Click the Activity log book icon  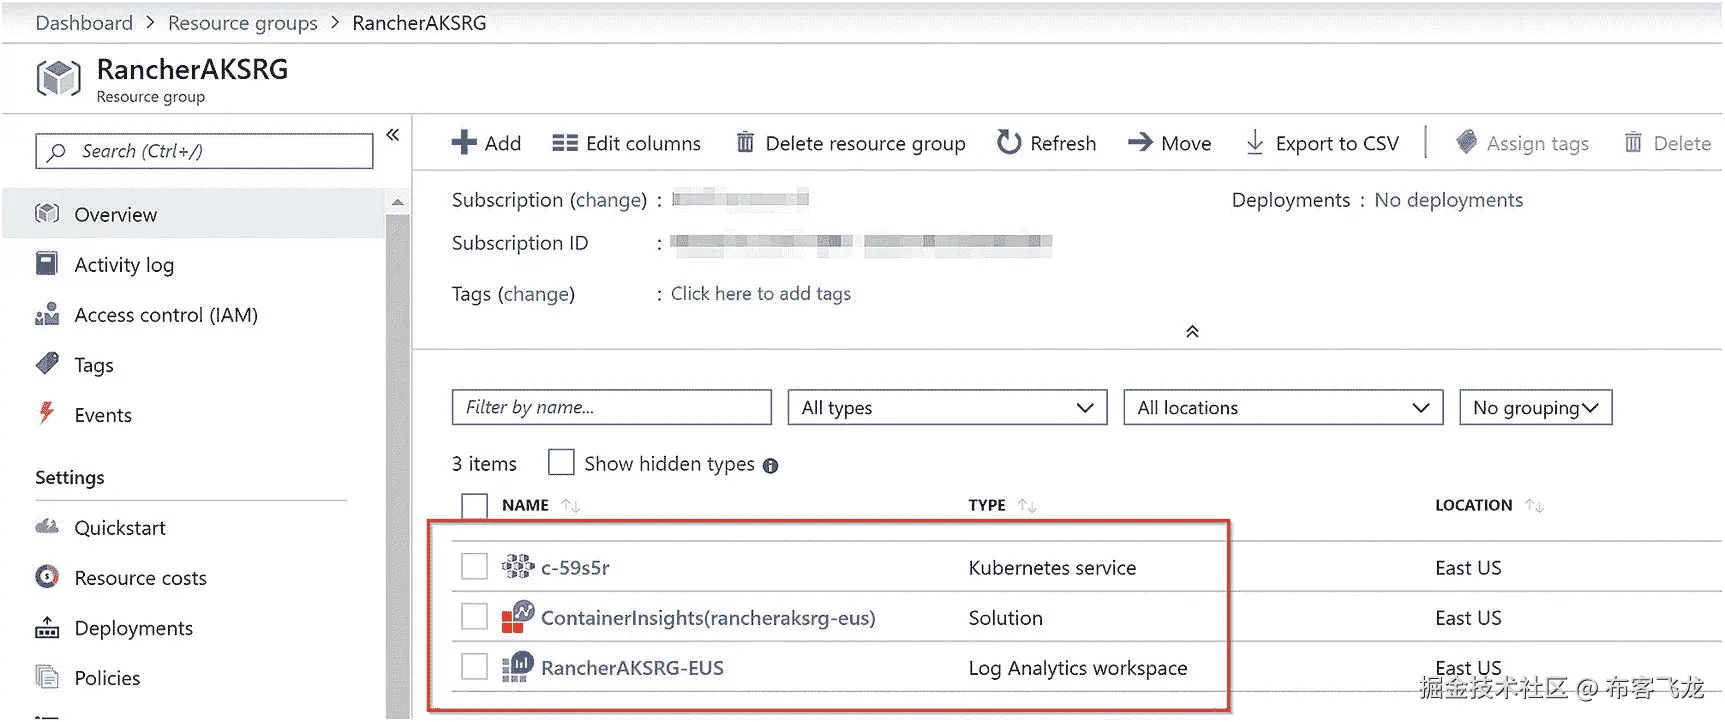point(47,264)
